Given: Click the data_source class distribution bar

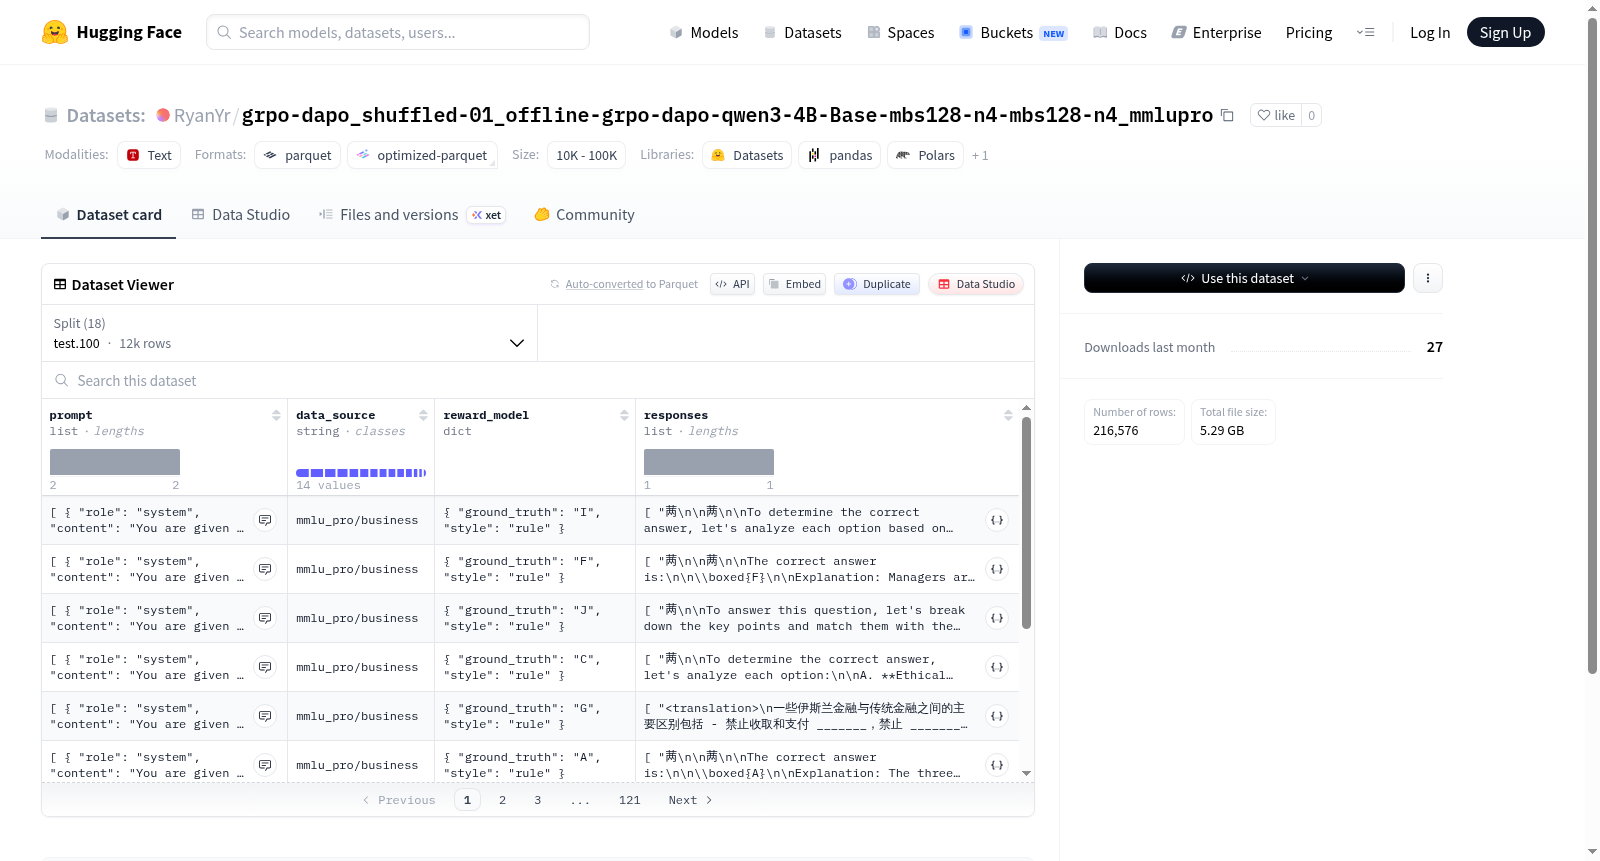Looking at the screenshot, I should pyautogui.click(x=361, y=473).
